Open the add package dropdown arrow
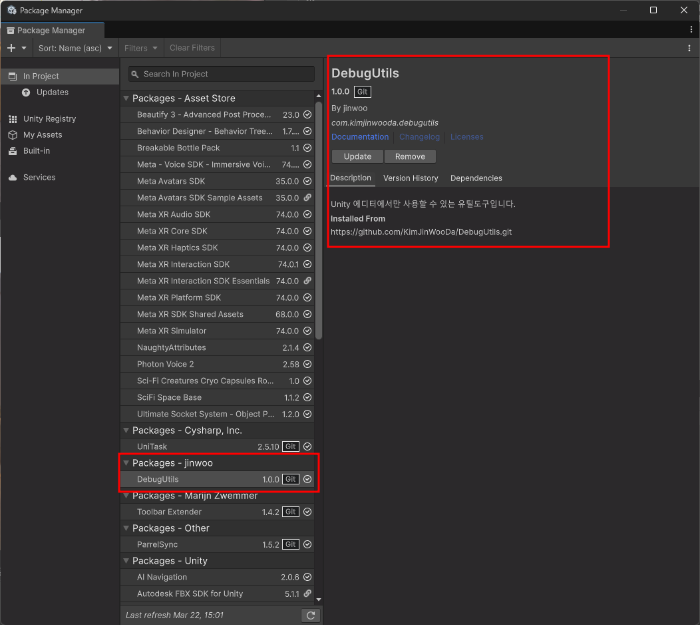This screenshot has width=700, height=625. [24, 48]
